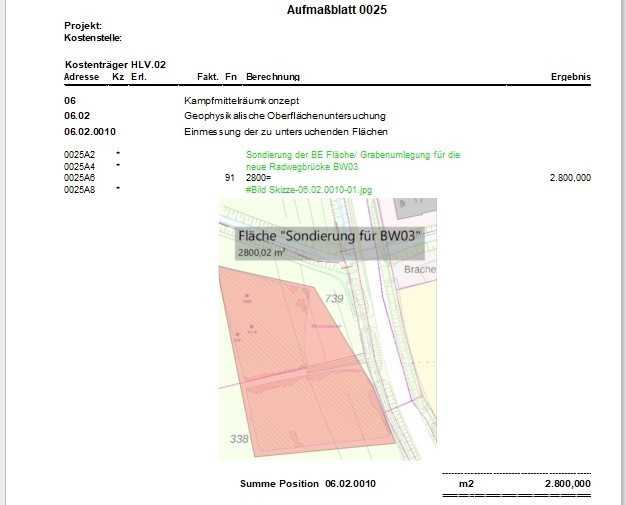Click the Adresse column header
Viewport: 626px width, 505px height.
tap(81, 77)
